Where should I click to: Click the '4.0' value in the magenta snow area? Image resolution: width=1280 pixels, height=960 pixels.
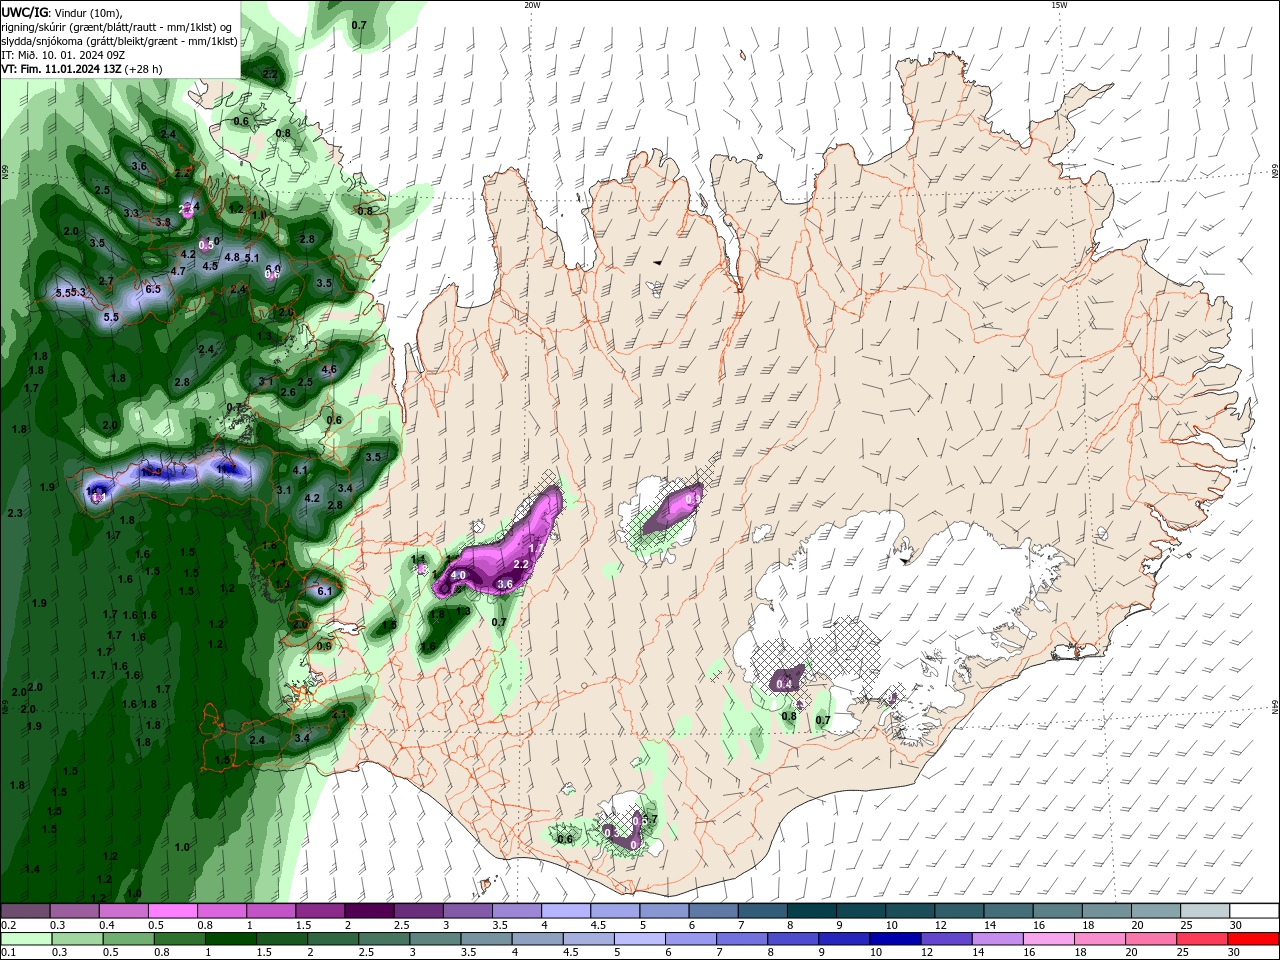458,576
